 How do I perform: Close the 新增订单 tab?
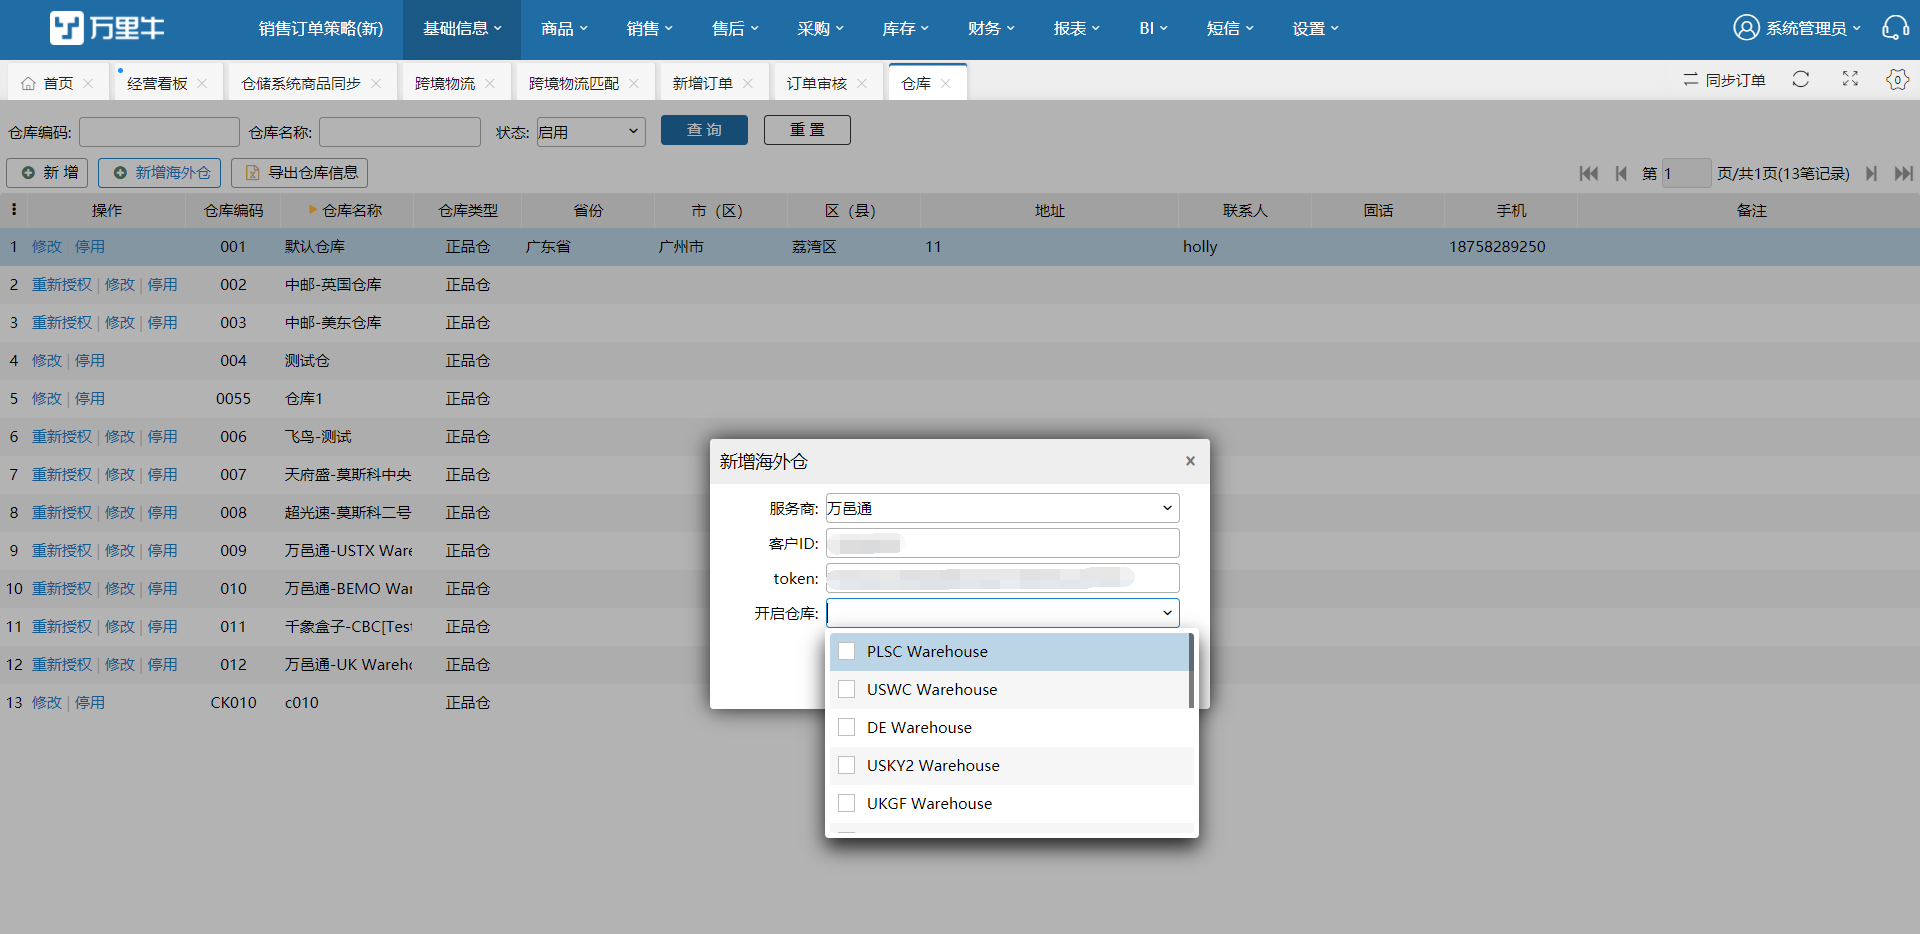[x=748, y=83]
